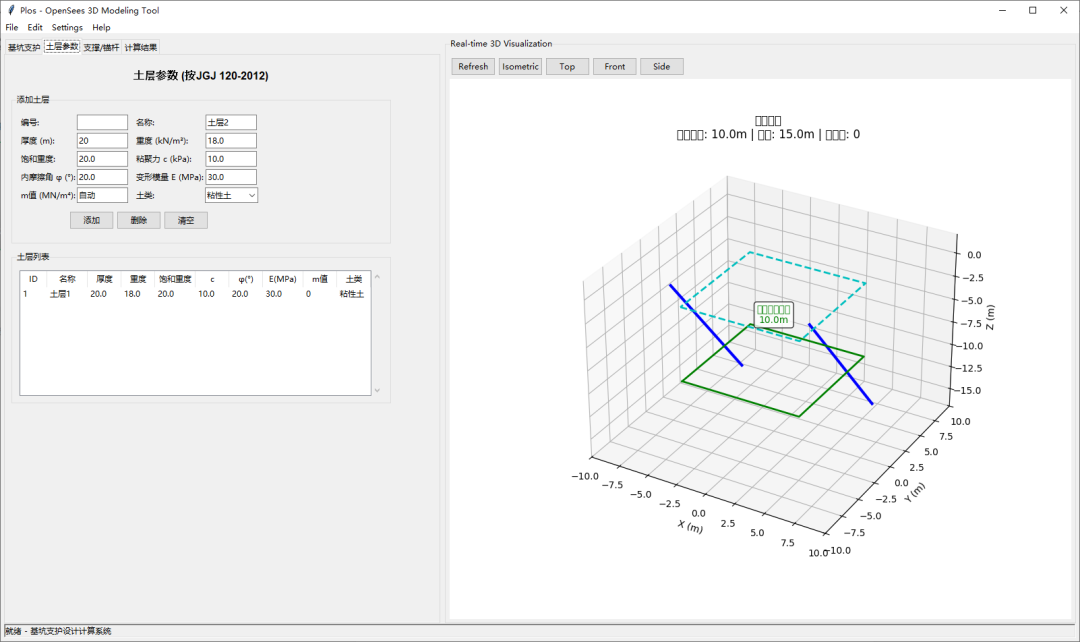Switch to the 土层参数 tab
Viewport: 1080px width, 642px height.
(x=62, y=47)
